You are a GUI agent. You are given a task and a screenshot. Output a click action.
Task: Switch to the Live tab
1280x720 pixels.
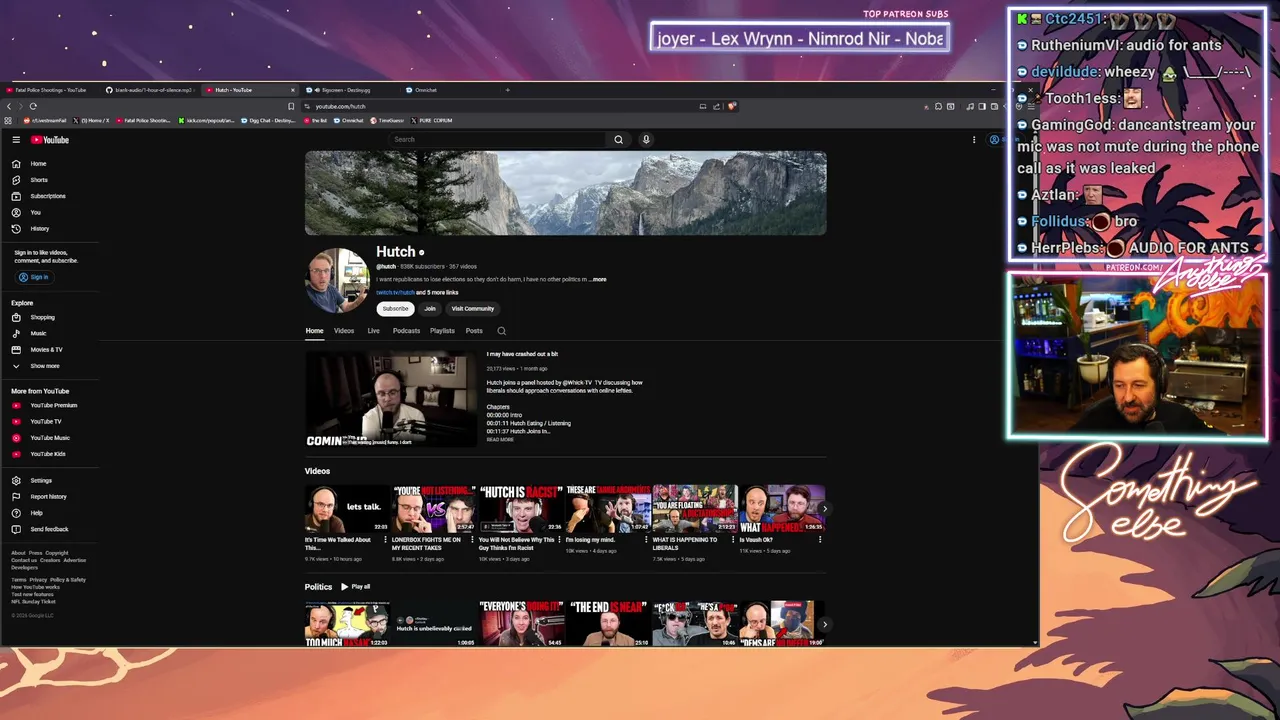tap(373, 331)
